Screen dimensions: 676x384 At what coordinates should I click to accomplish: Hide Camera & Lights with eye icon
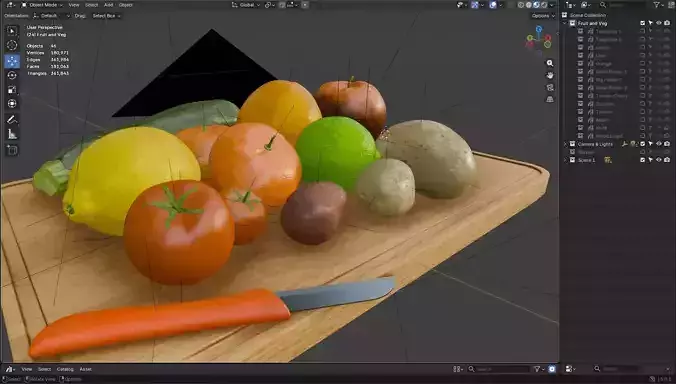pos(659,144)
